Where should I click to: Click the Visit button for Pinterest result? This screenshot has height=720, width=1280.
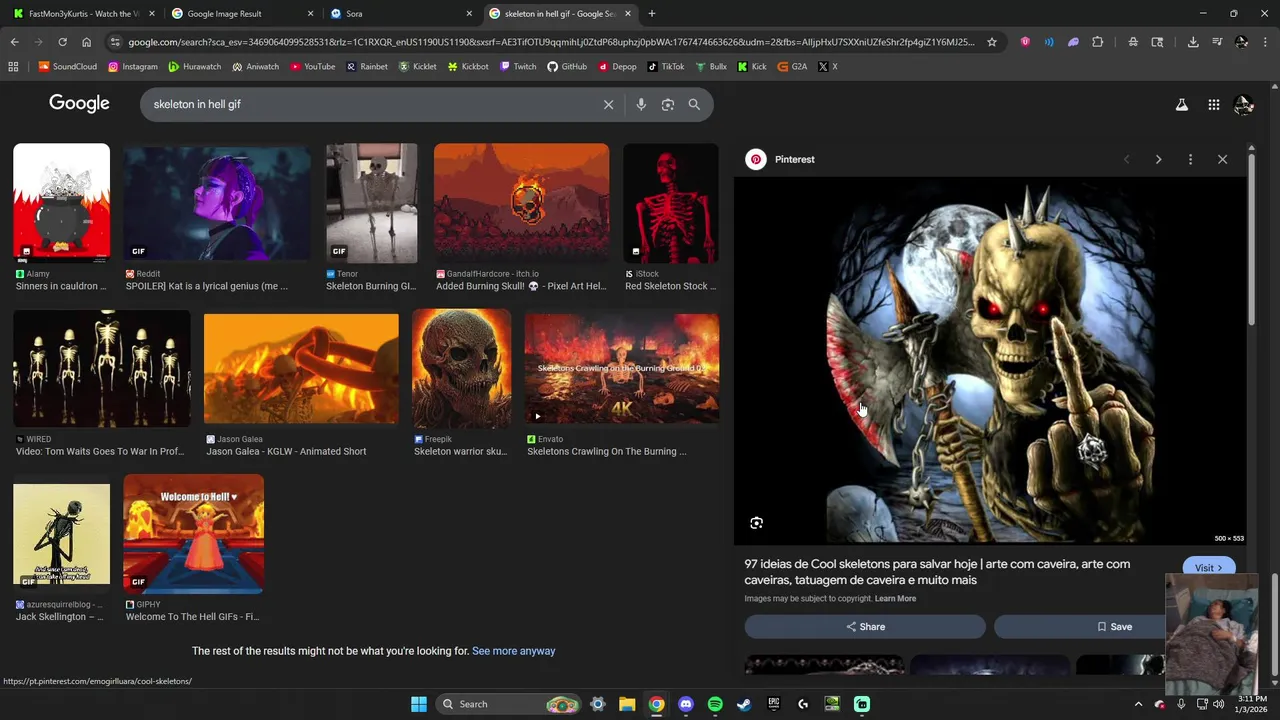coord(1208,567)
